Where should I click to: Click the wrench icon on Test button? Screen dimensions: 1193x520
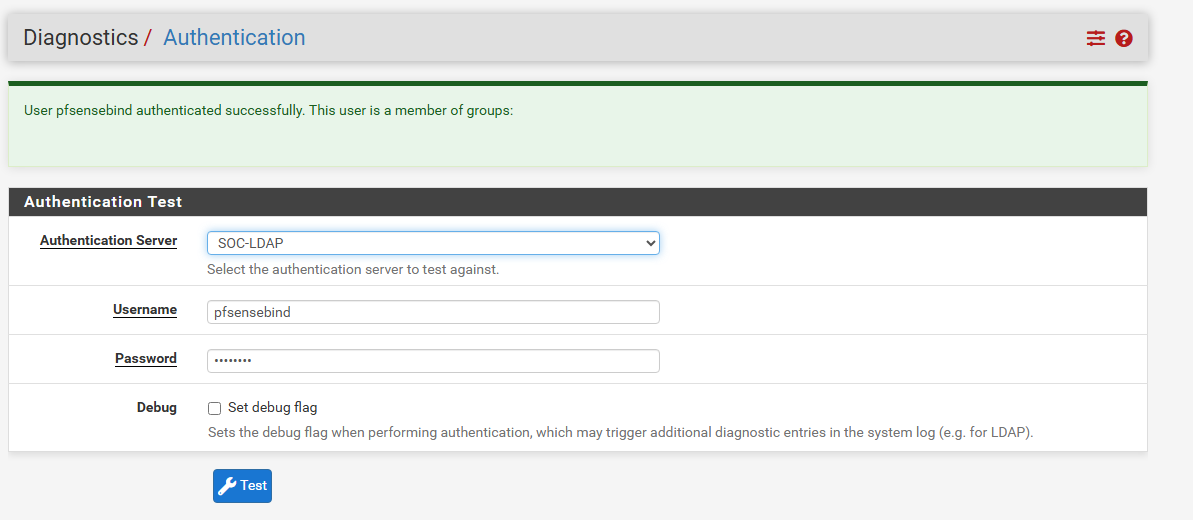point(227,486)
